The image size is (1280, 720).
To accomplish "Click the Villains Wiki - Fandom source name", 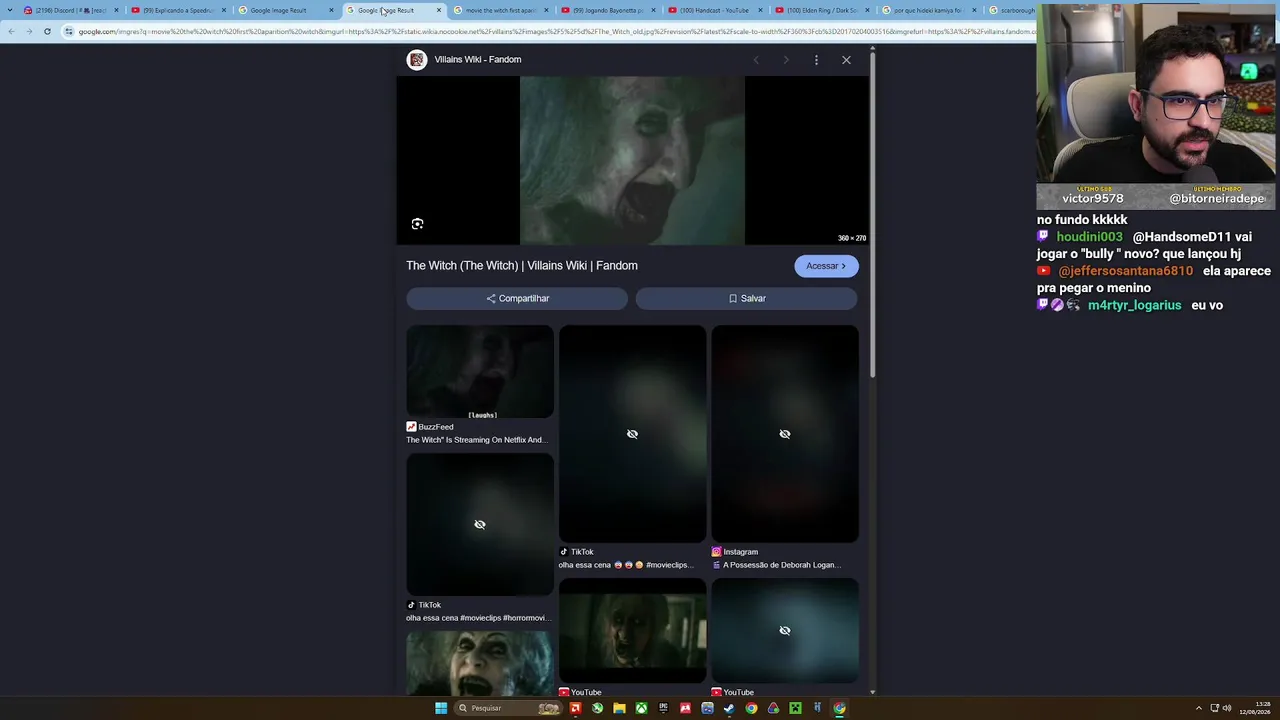I will point(478,60).
